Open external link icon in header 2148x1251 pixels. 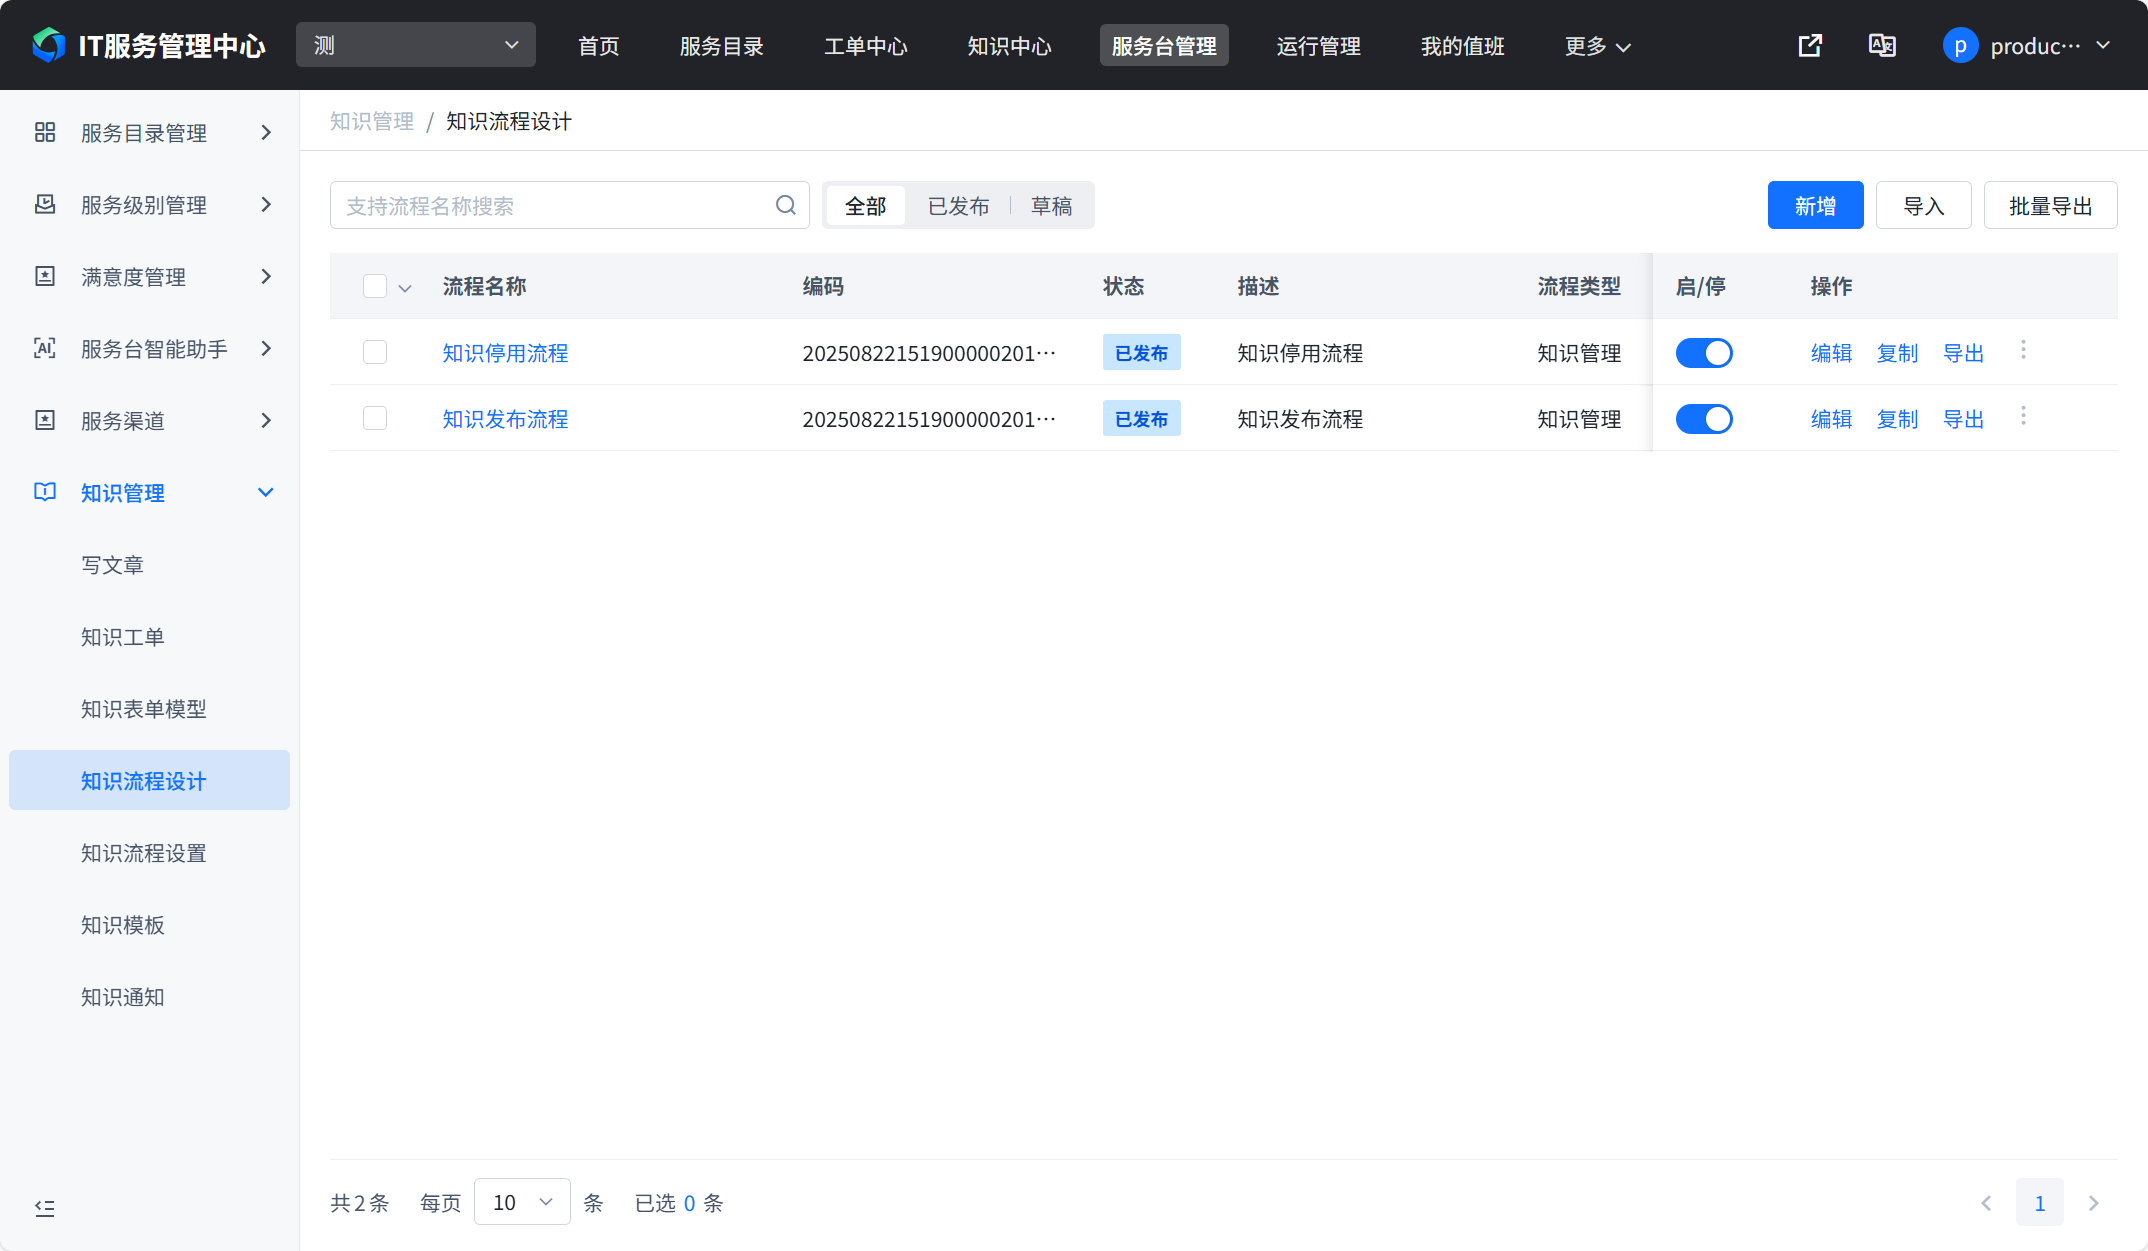tap(1810, 46)
